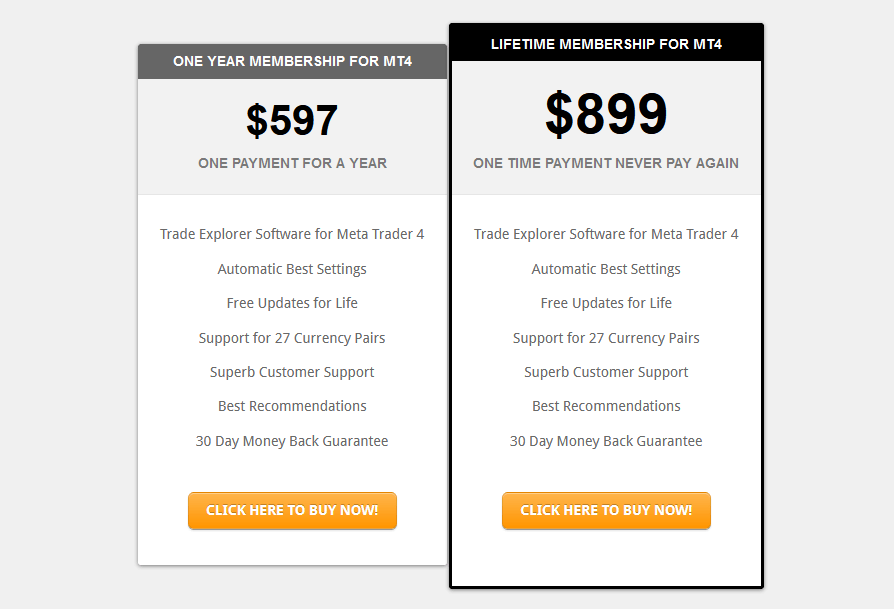This screenshot has width=894, height=609.
Task: Select the Lifetime Membership for MT4 header
Action: point(606,44)
